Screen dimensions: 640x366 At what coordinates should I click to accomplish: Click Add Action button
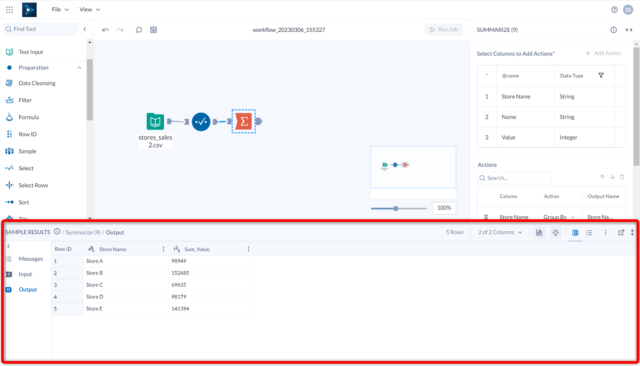[x=603, y=53]
